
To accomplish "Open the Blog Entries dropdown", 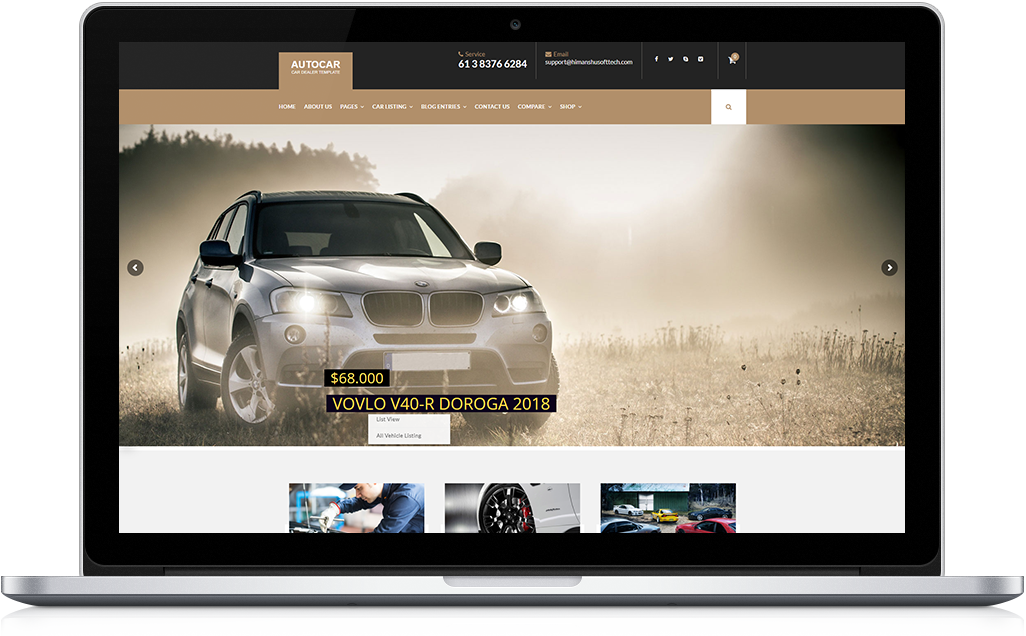I will 443,107.
